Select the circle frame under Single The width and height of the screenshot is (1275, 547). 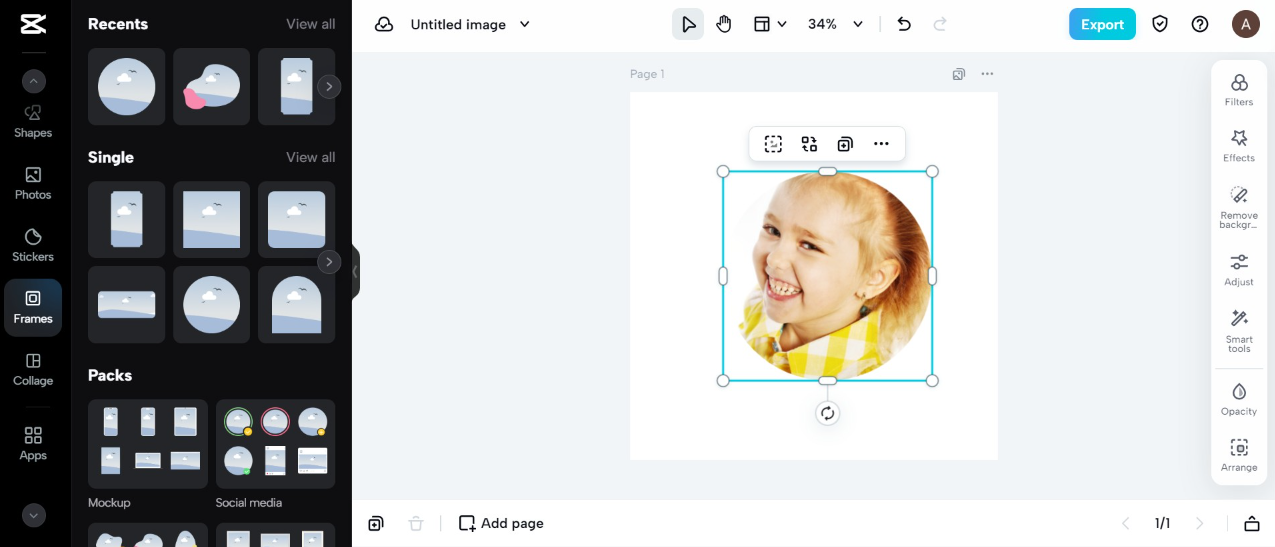click(211, 304)
